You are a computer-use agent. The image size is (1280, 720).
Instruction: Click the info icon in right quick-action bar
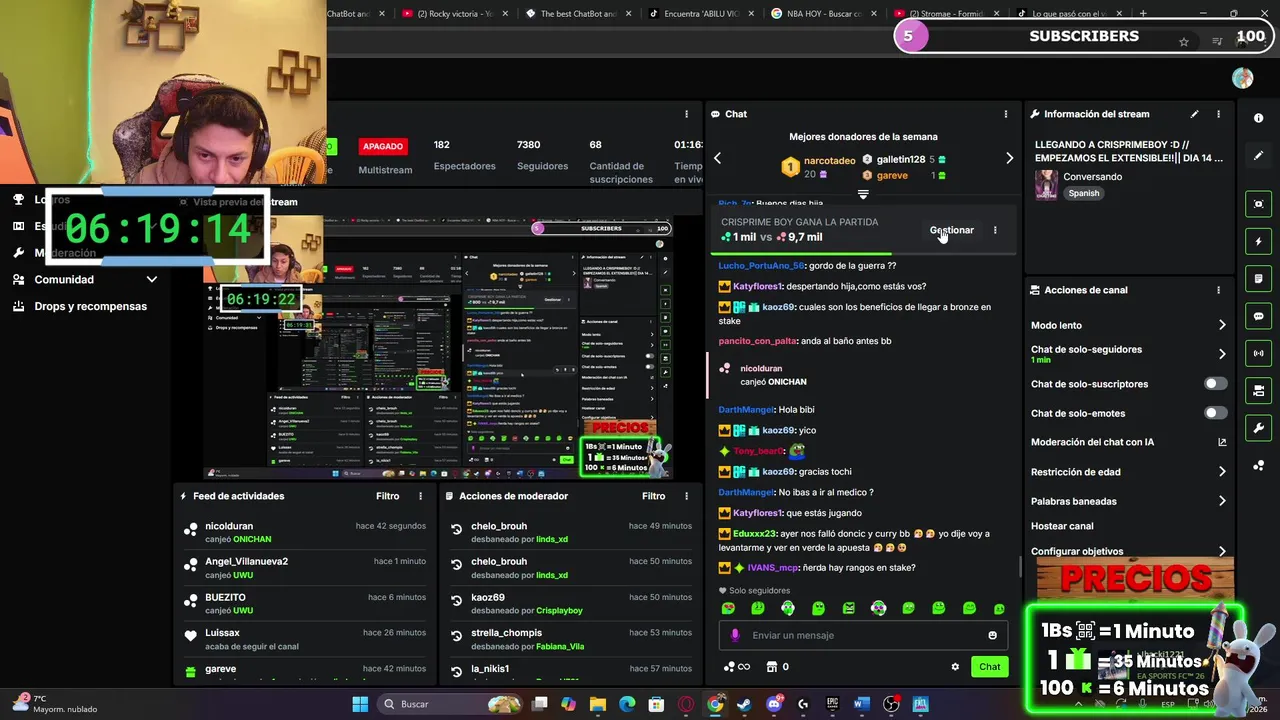tap(1258, 118)
